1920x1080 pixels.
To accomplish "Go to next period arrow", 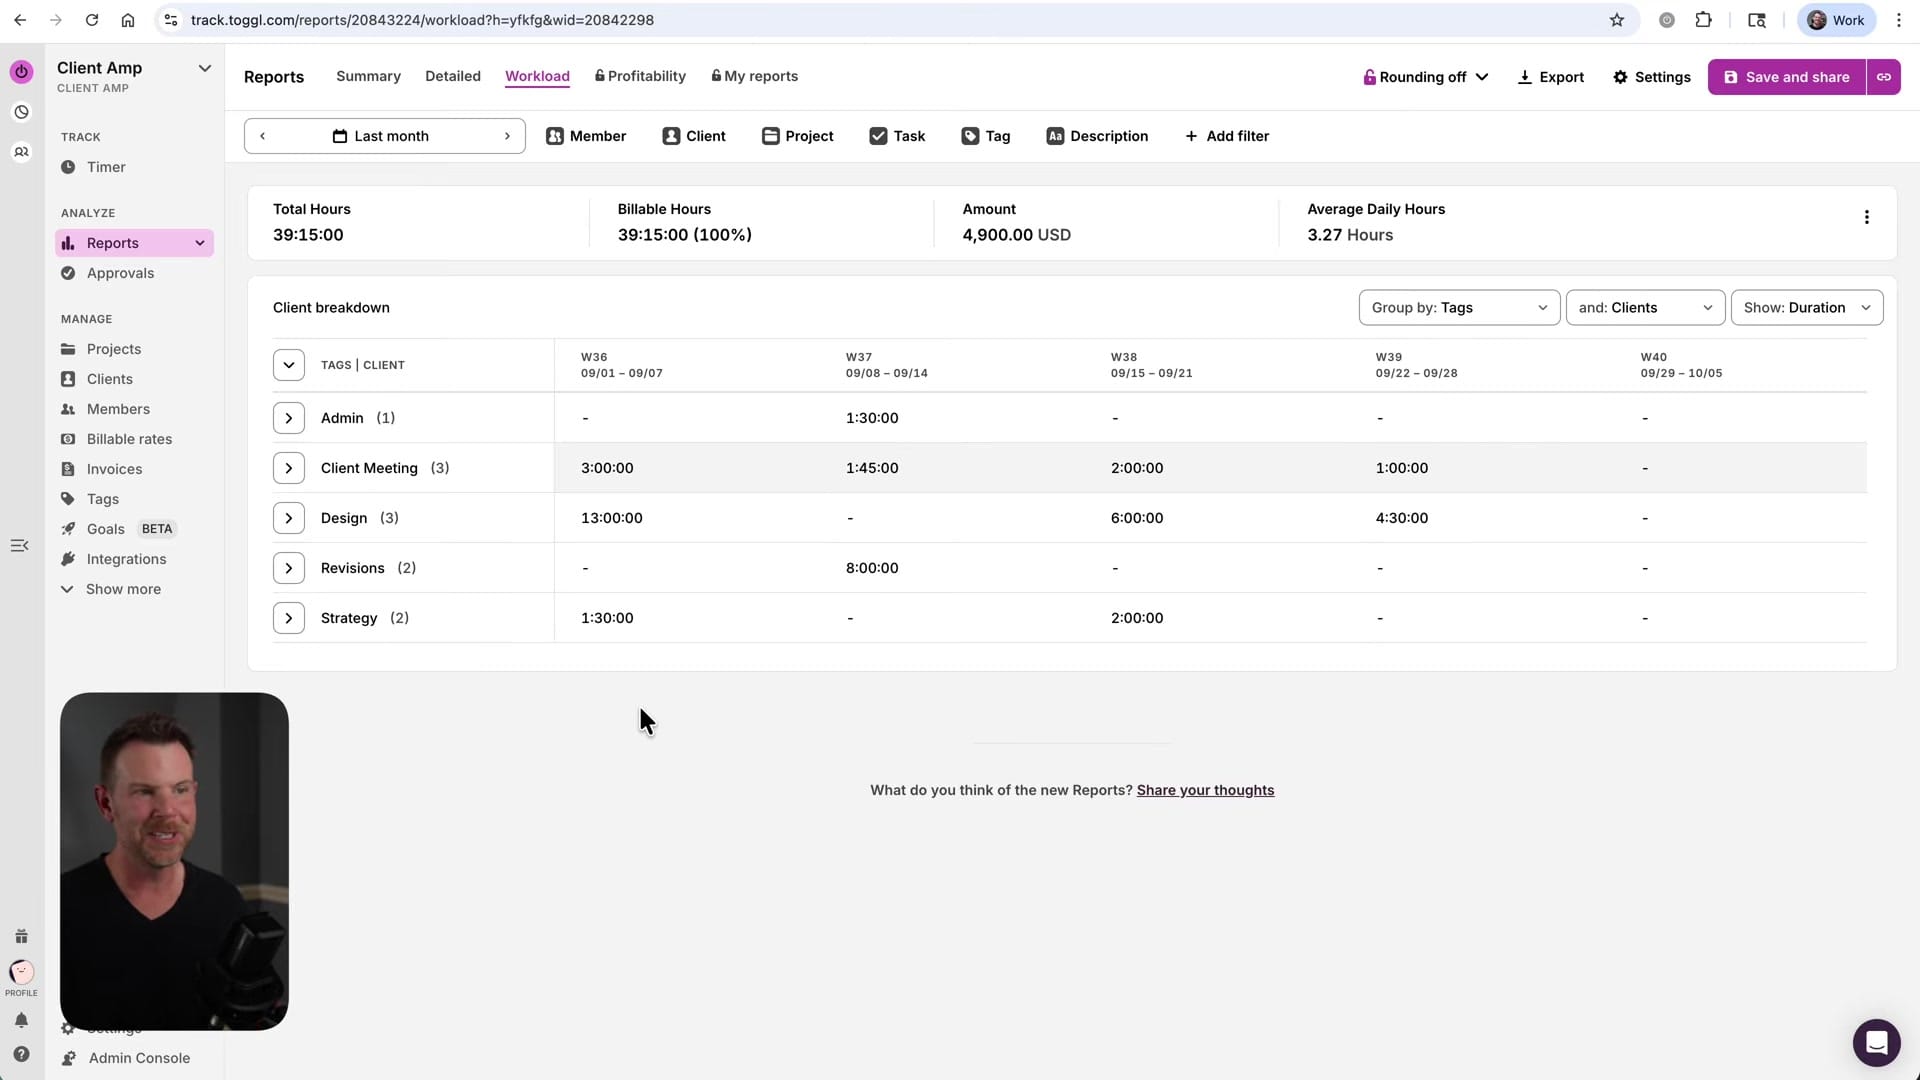I will click(x=507, y=136).
